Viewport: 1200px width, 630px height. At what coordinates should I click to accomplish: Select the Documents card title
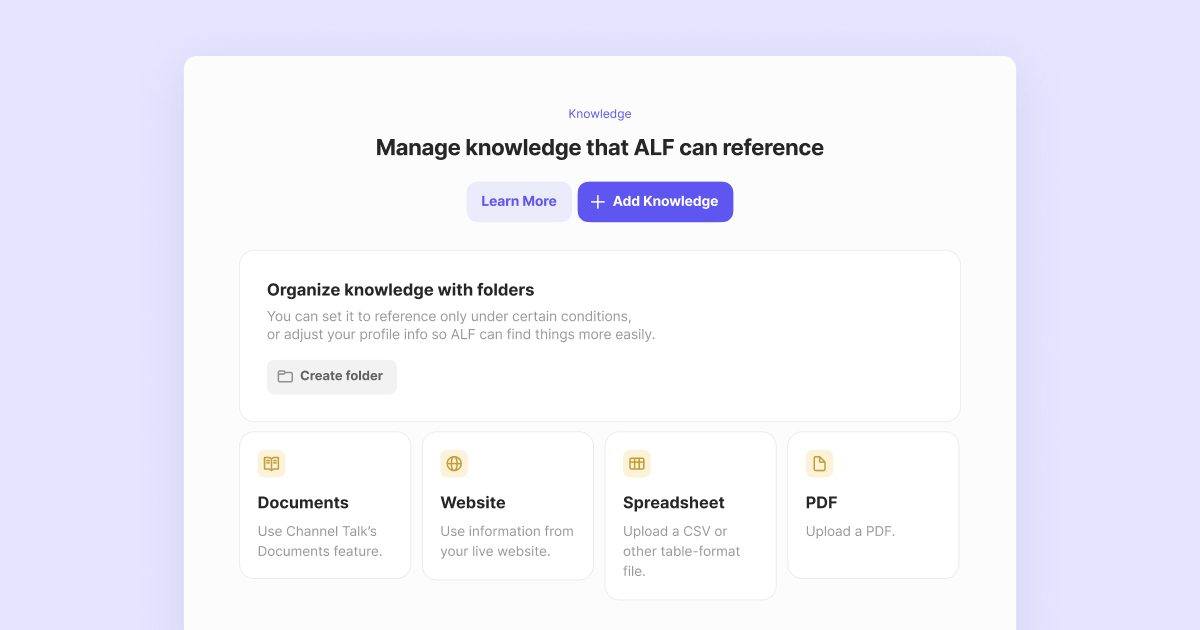[x=303, y=503]
